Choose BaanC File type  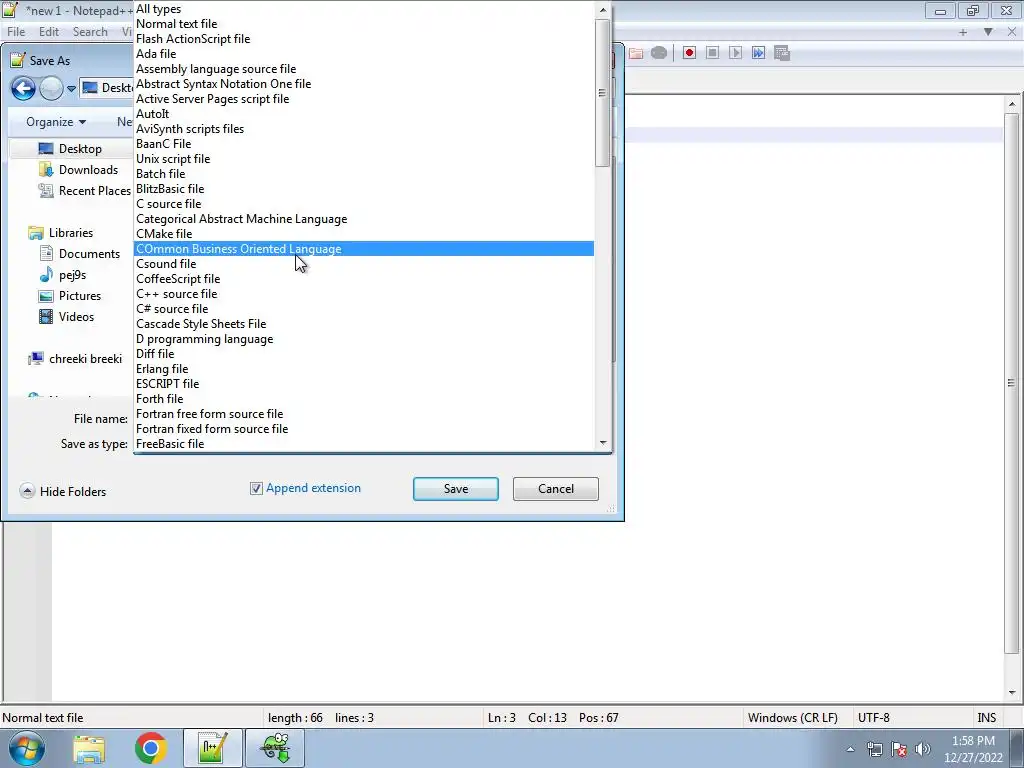(364, 144)
